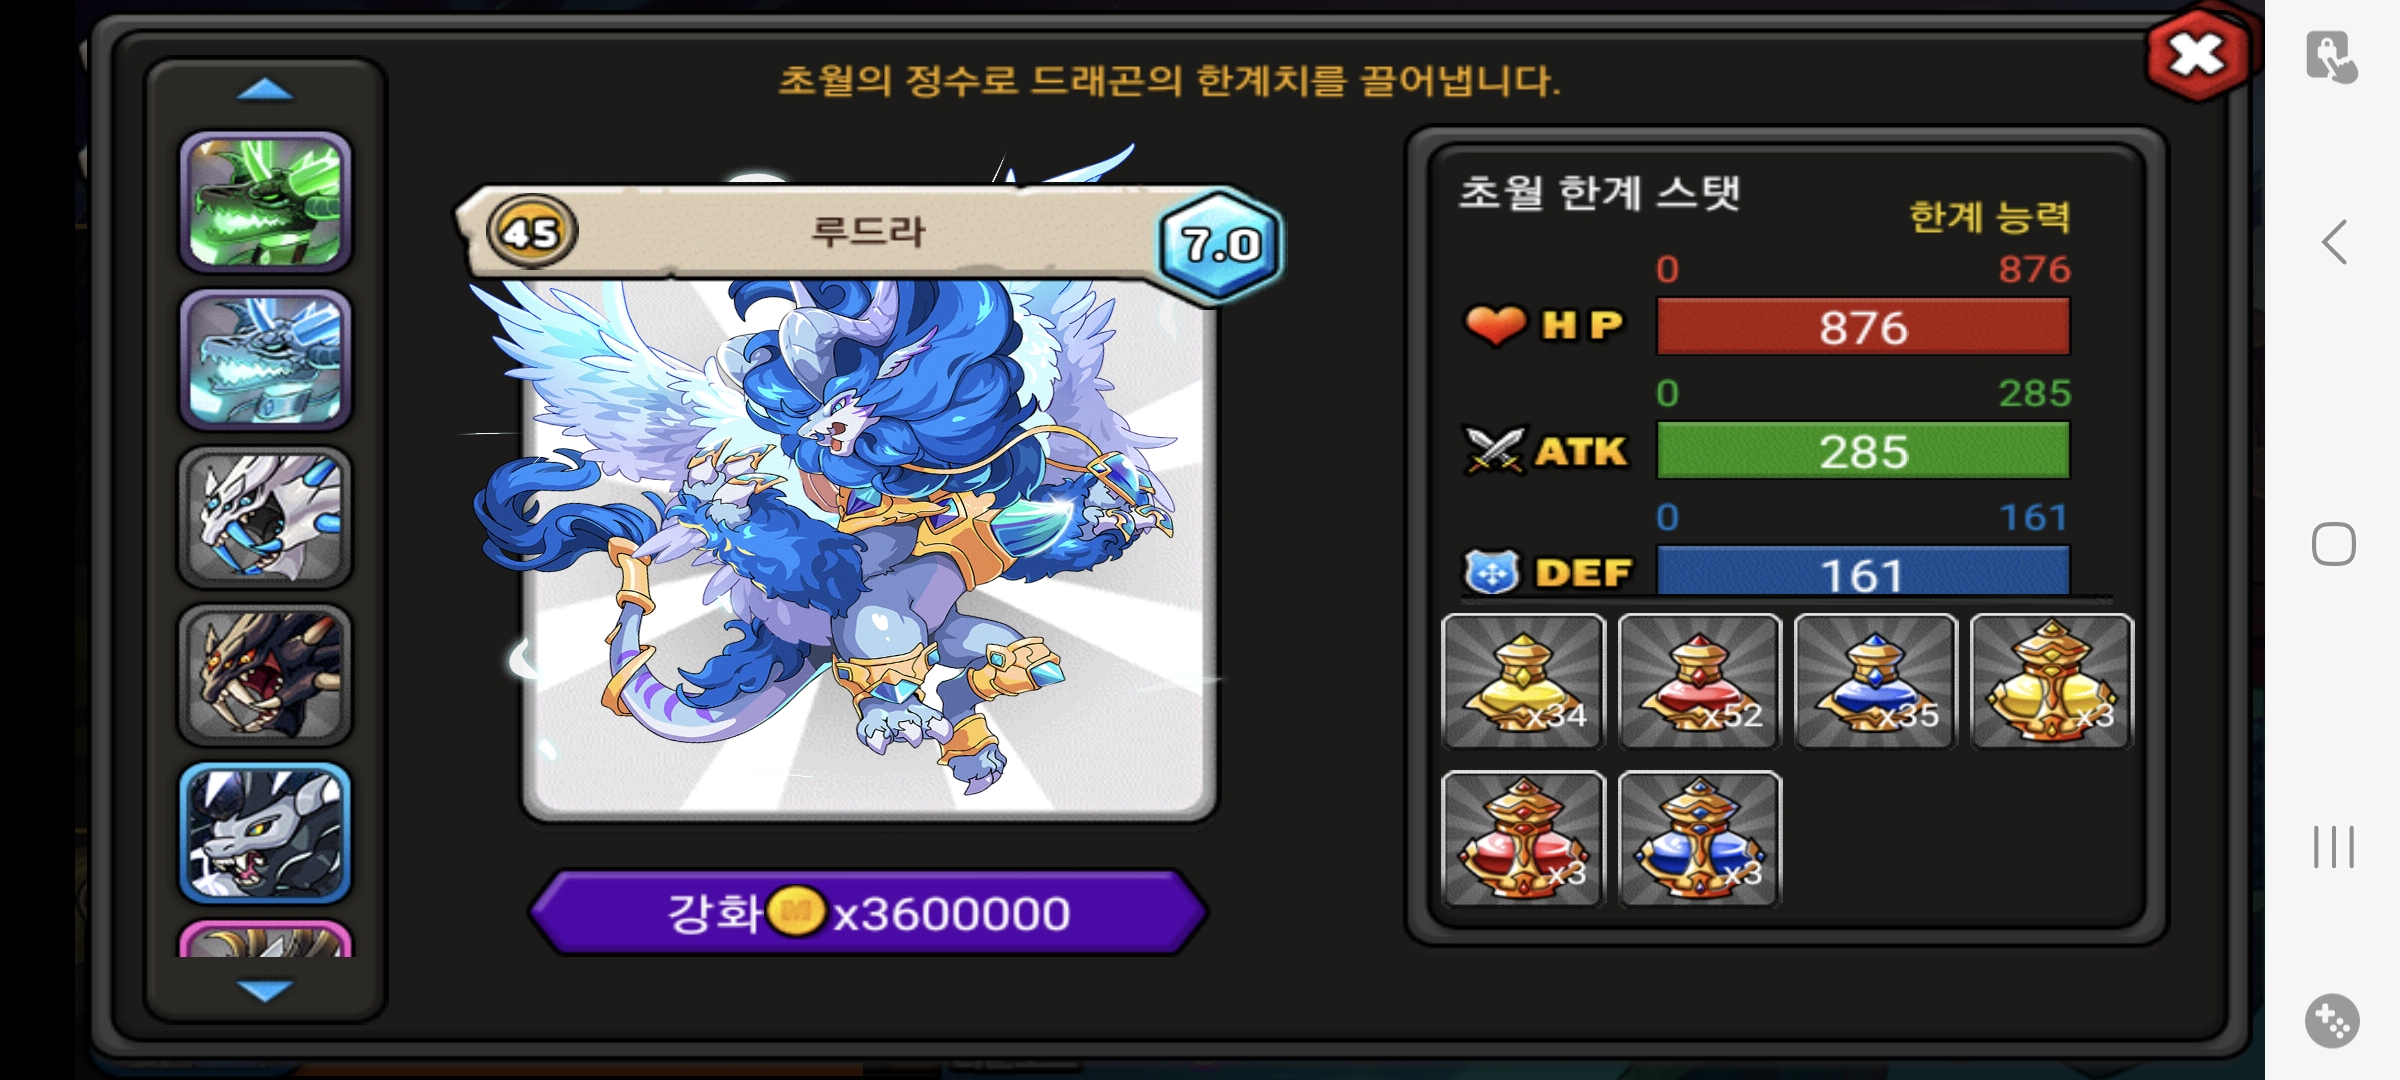Select the green dragon portrait in sidebar

click(x=265, y=202)
